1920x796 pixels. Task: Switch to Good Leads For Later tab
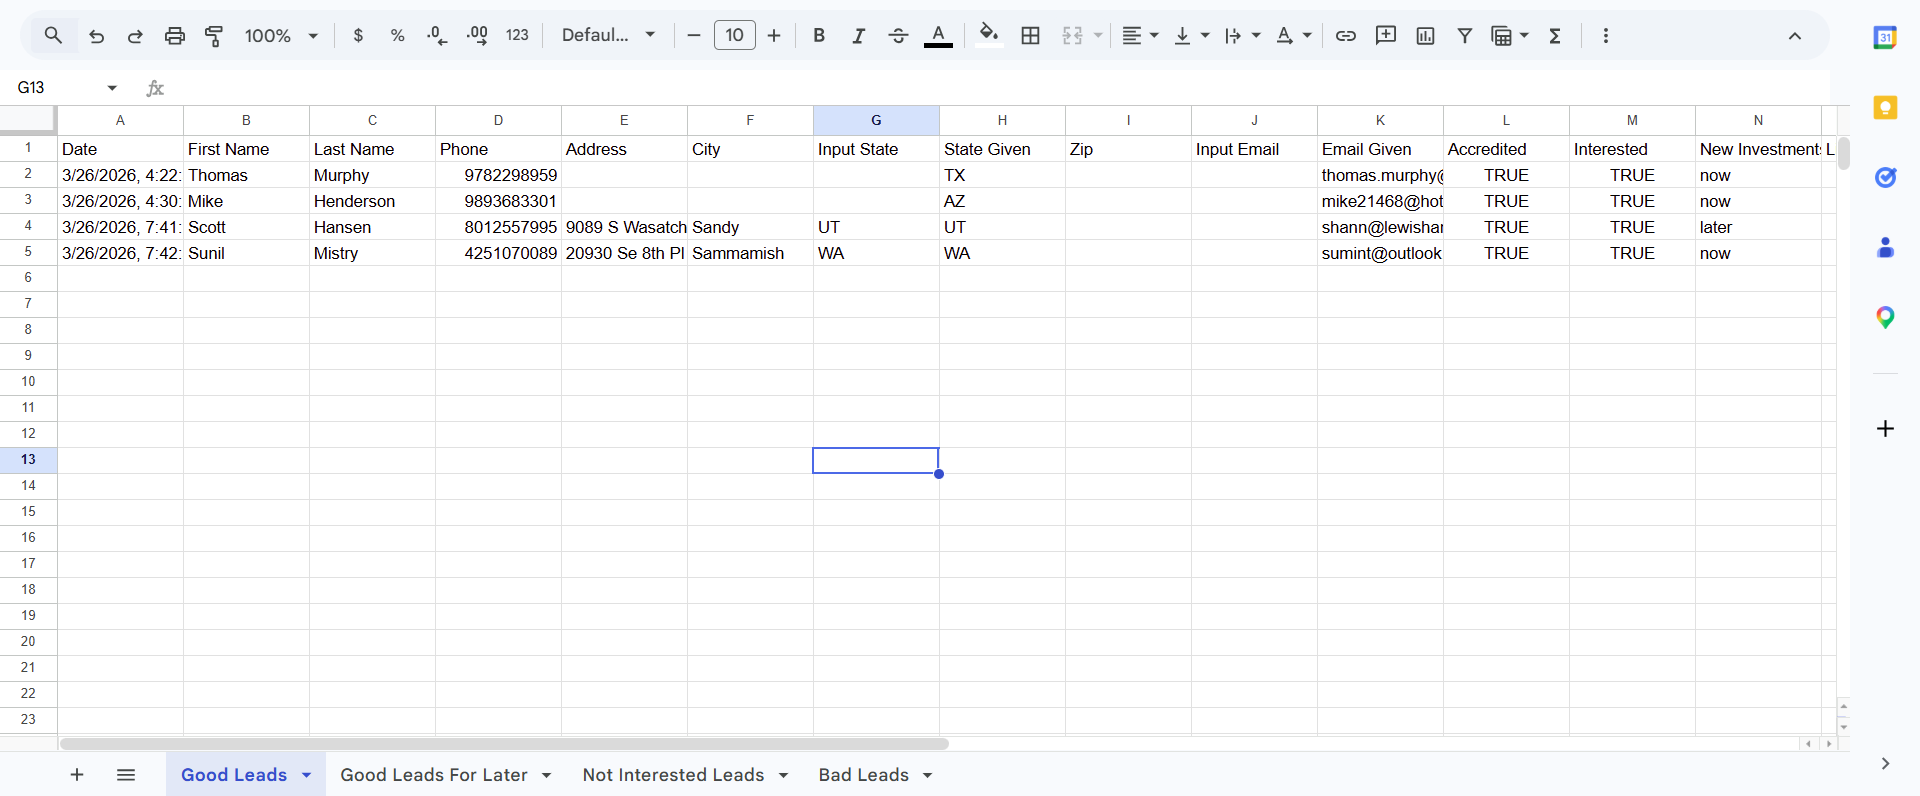coord(433,775)
